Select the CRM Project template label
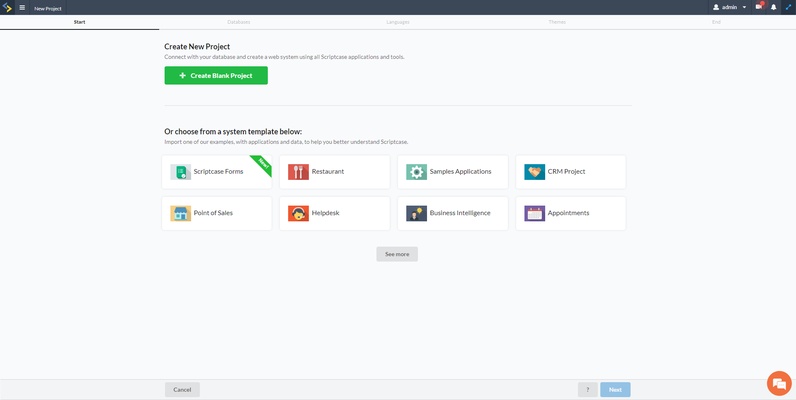 coord(567,172)
